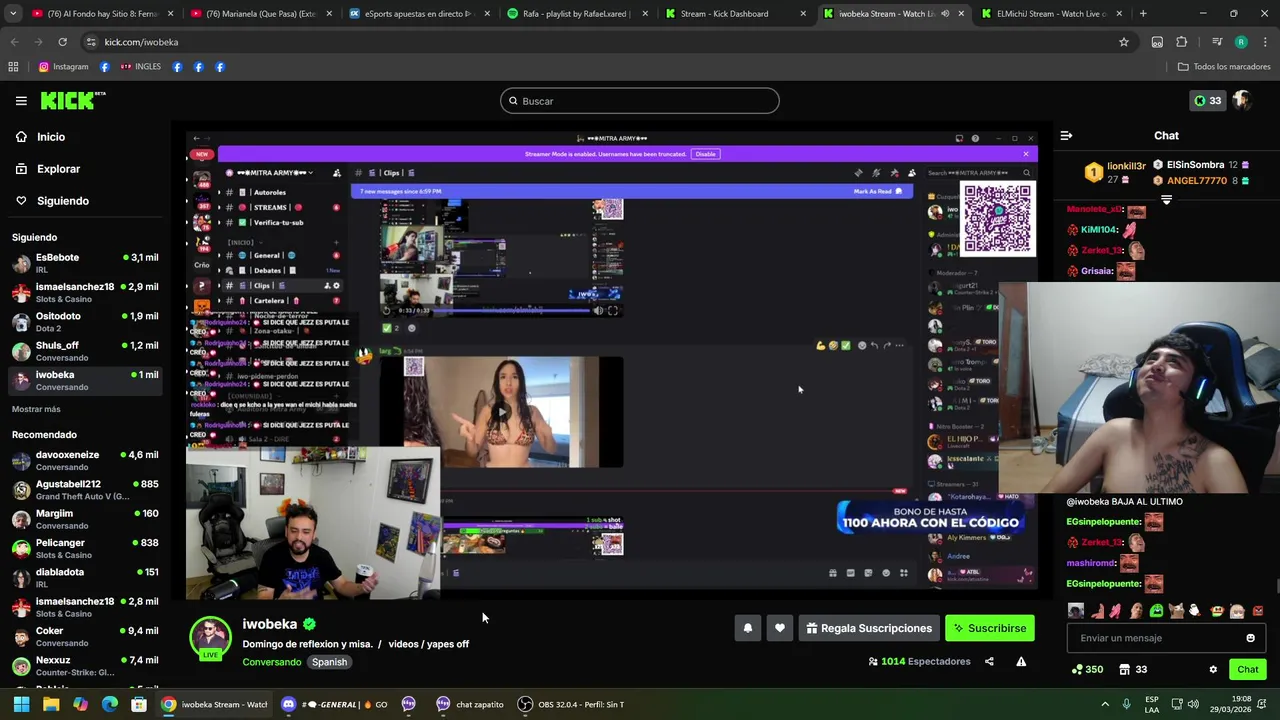Open chat settings gear
This screenshot has width=1280, height=720.
click(x=1213, y=669)
